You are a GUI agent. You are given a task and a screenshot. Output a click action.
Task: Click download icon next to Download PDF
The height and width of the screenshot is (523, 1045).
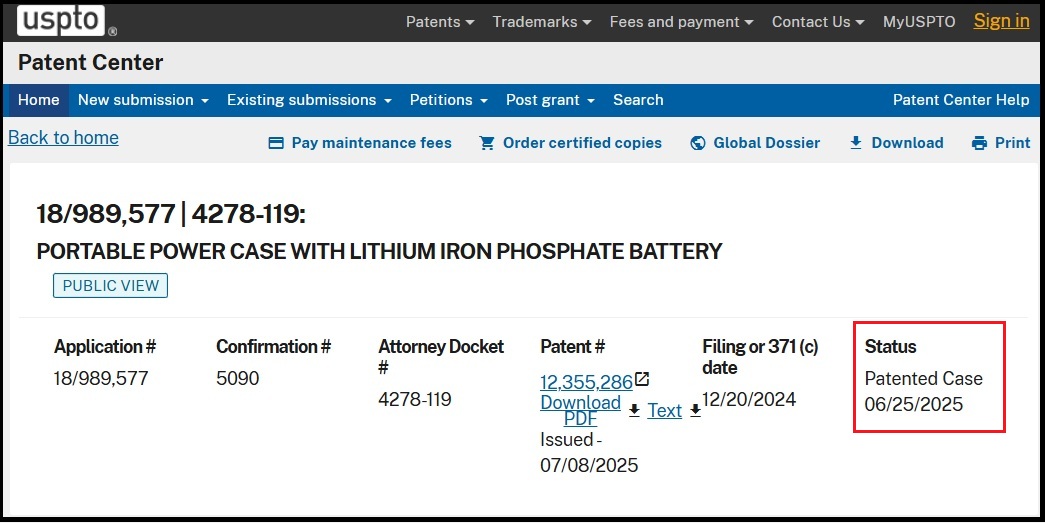(634, 410)
